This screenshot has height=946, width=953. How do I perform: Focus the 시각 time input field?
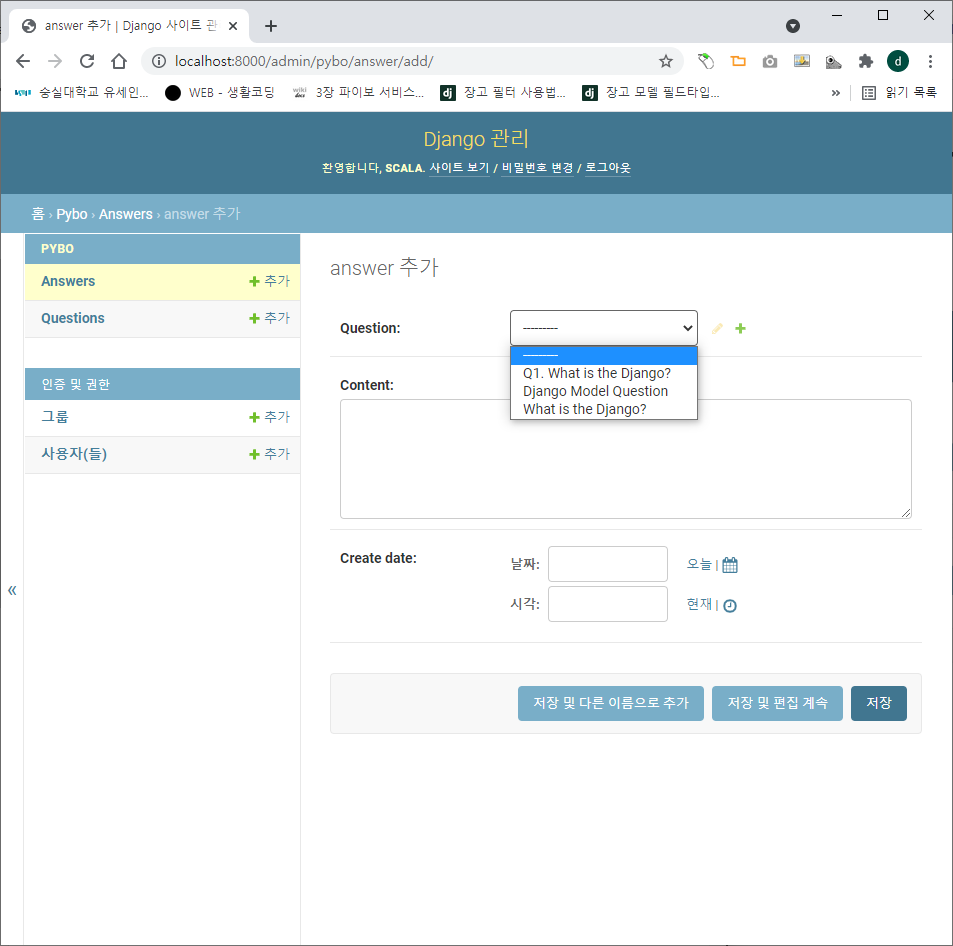[608, 604]
